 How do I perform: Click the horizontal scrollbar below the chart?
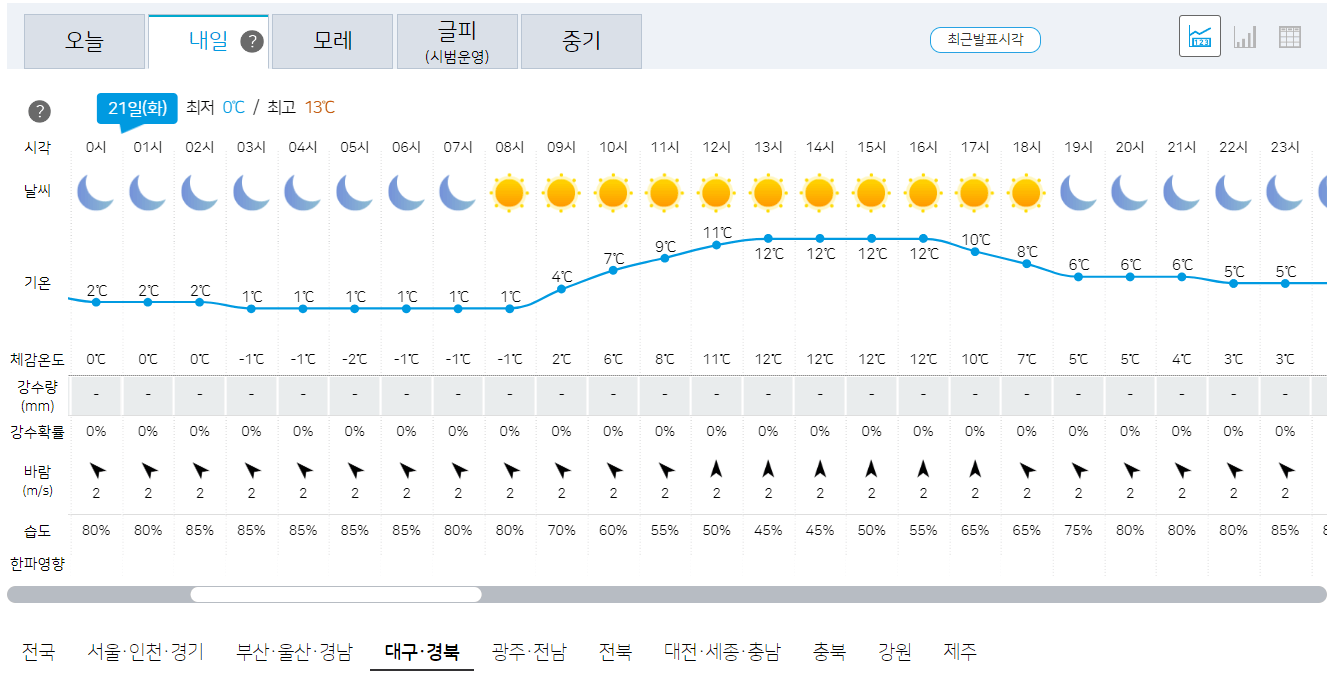click(335, 595)
